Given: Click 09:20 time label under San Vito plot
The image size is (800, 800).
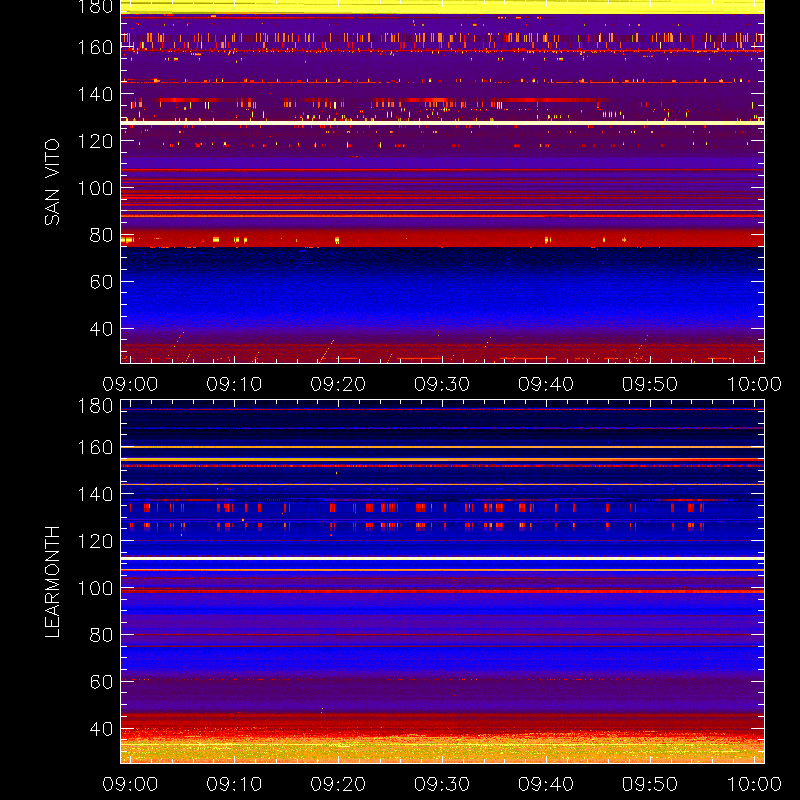Looking at the screenshot, I should coord(338,384).
